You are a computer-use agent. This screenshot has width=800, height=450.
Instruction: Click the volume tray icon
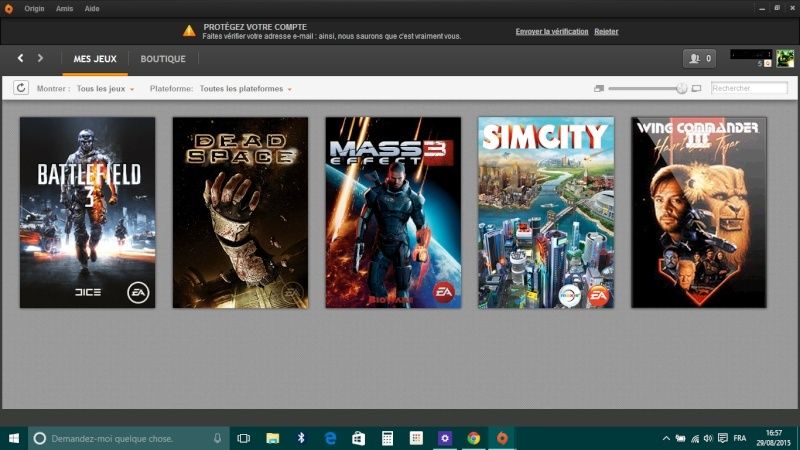click(708, 438)
